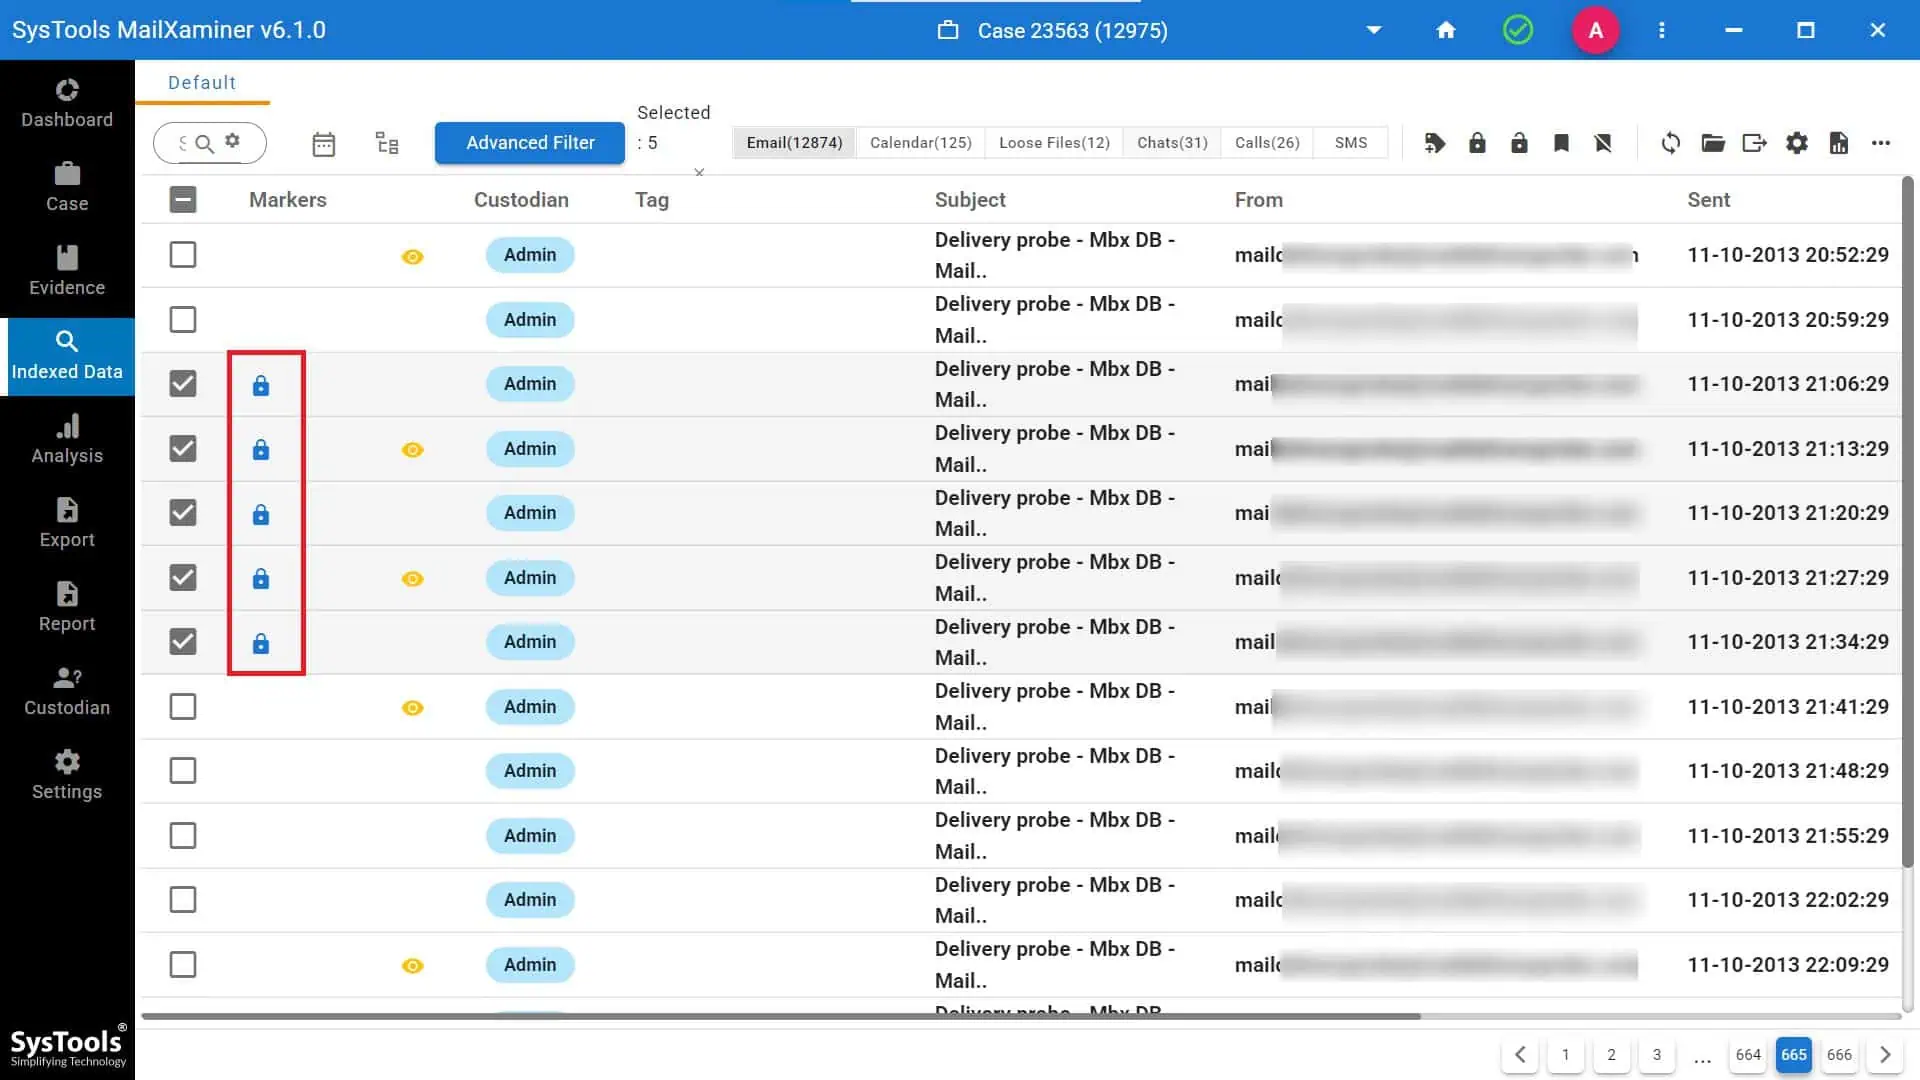Click the closed padlock toolbar icon
The image size is (1920, 1080).
point(1477,143)
